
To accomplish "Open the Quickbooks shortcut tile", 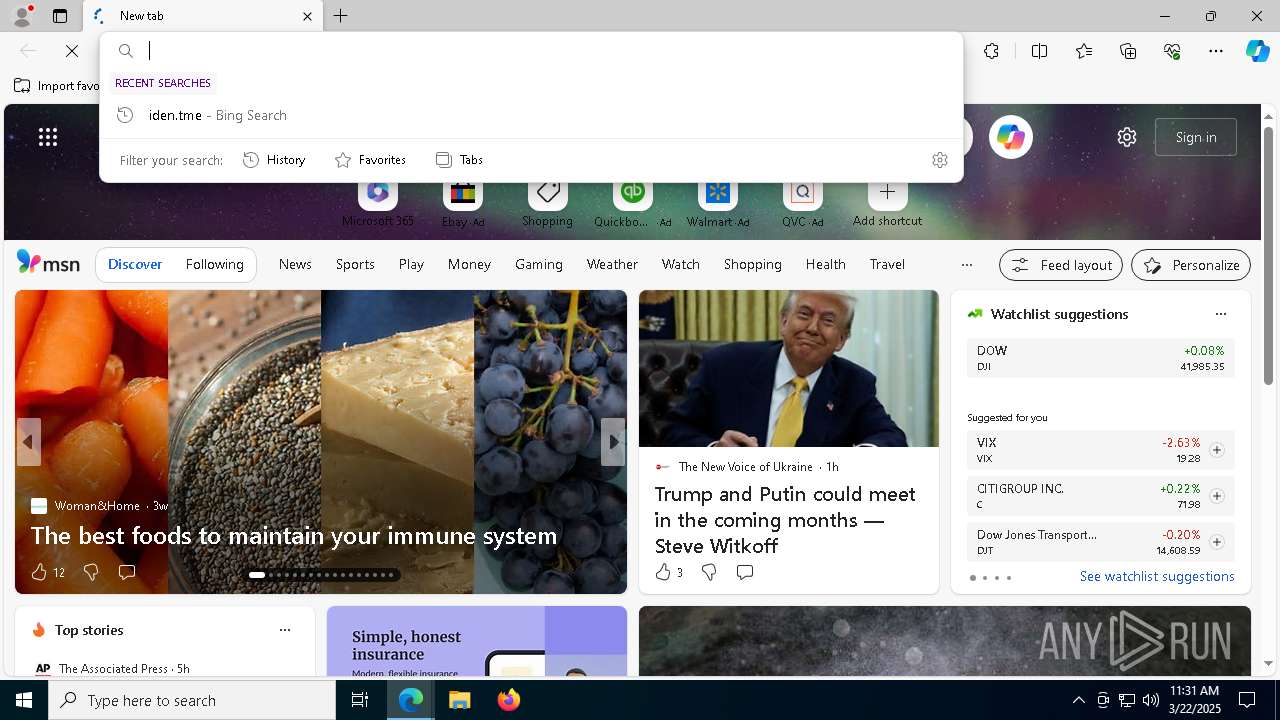I will [632, 202].
